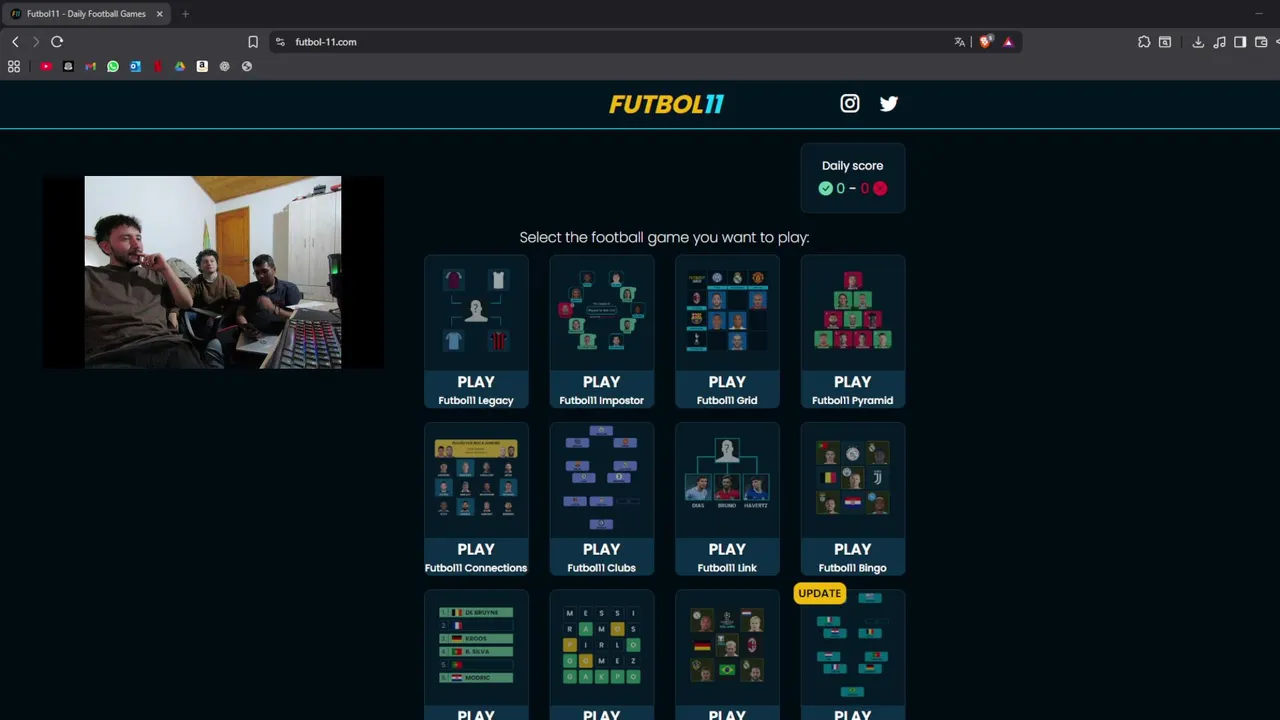
Task: Click the webcam video overlay
Action: click(x=213, y=272)
